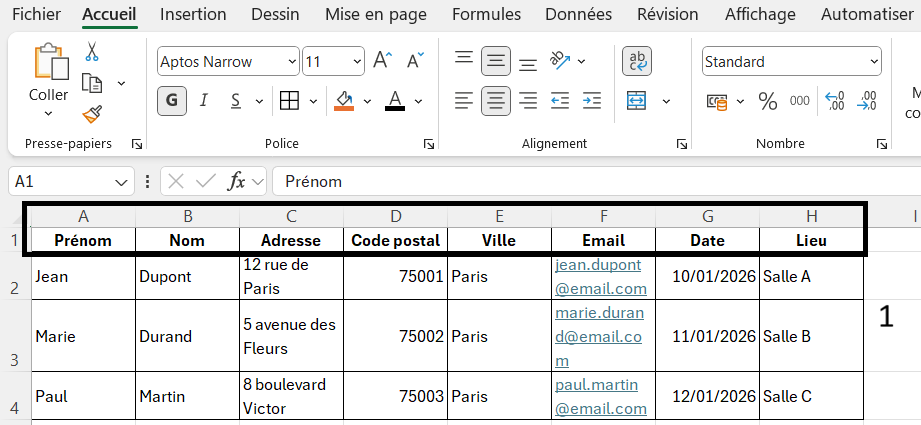Apply thousands separator 000 icon
The height and width of the screenshot is (425, 921).
pyautogui.click(x=799, y=101)
